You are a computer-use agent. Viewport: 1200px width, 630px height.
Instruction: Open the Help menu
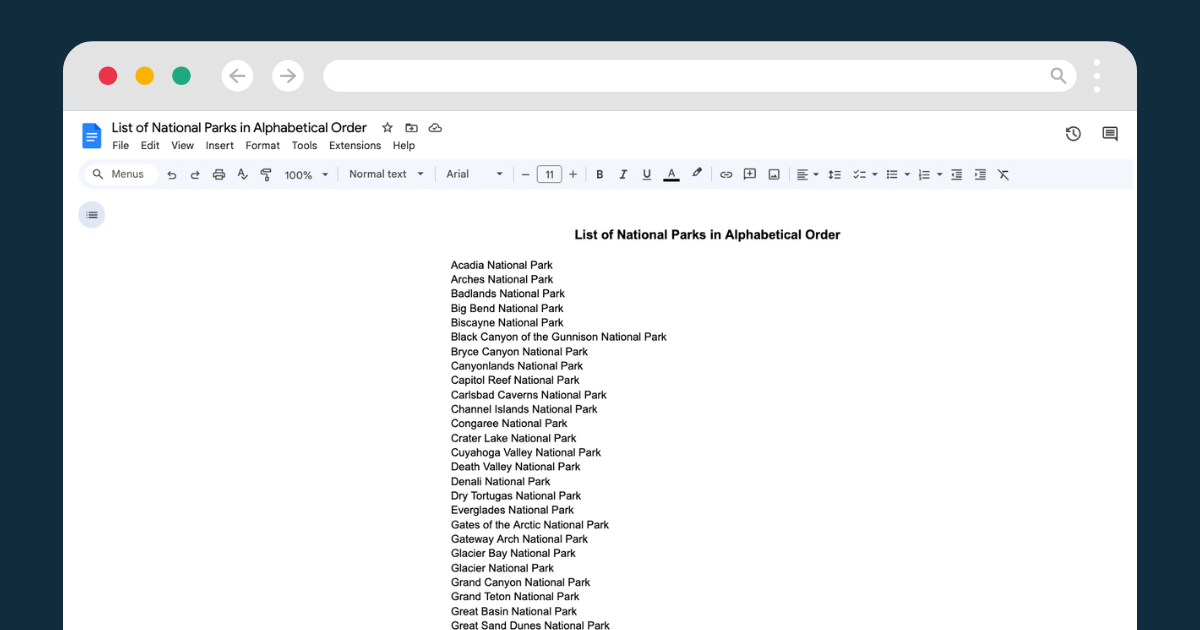(404, 146)
